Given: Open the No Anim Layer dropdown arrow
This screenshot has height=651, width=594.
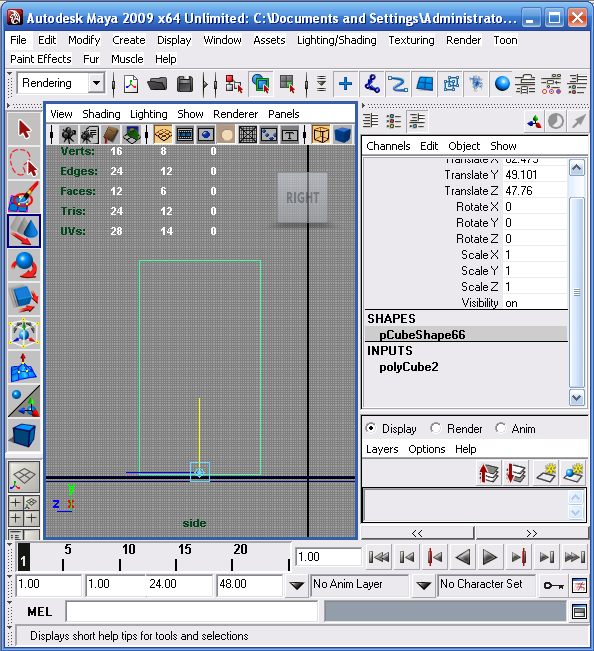Looking at the screenshot, I should click(x=297, y=585).
